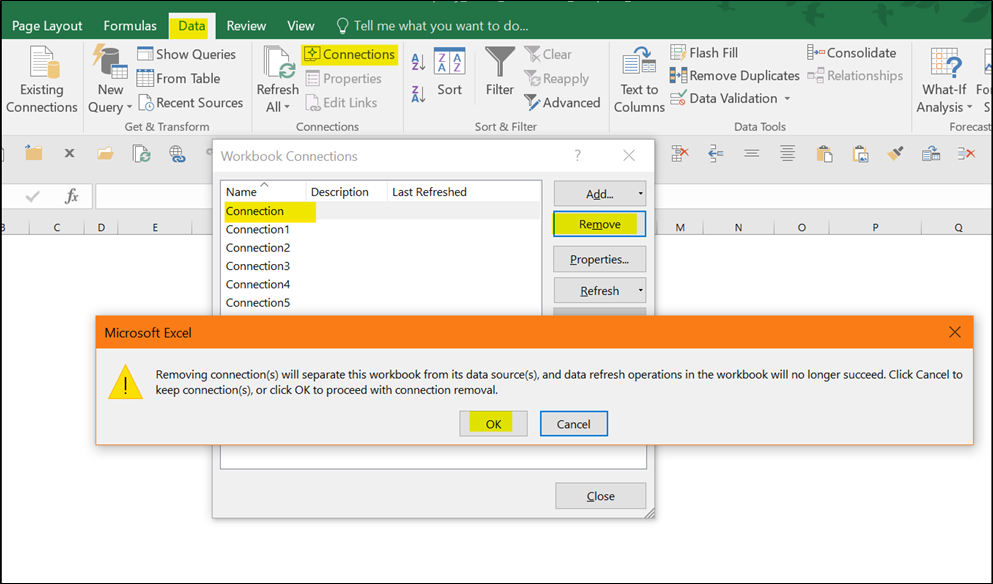Click the grayed Properties ribbon item
Image resolution: width=993 pixels, height=584 pixels.
[x=343, y=79]
